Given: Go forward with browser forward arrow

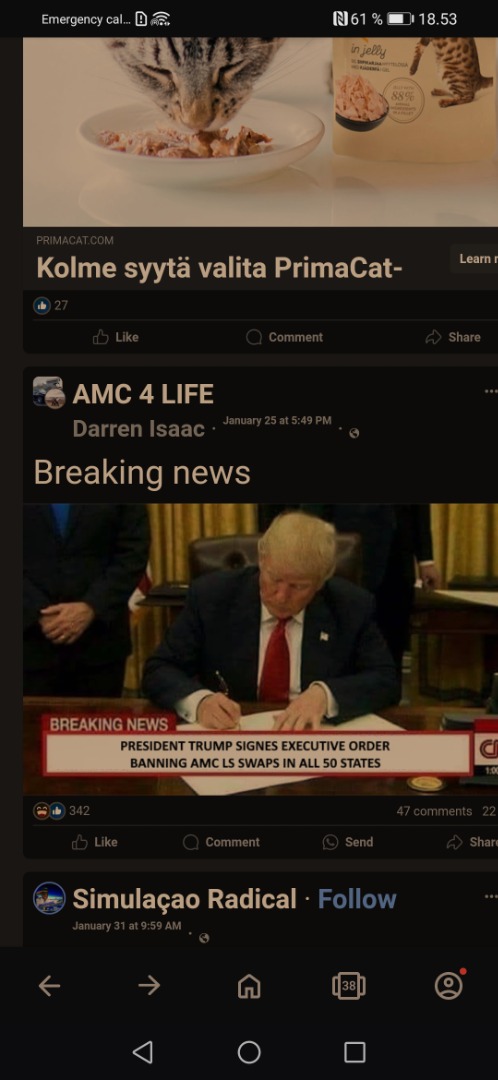Looking at the screenshot, I should pos(149,986).
